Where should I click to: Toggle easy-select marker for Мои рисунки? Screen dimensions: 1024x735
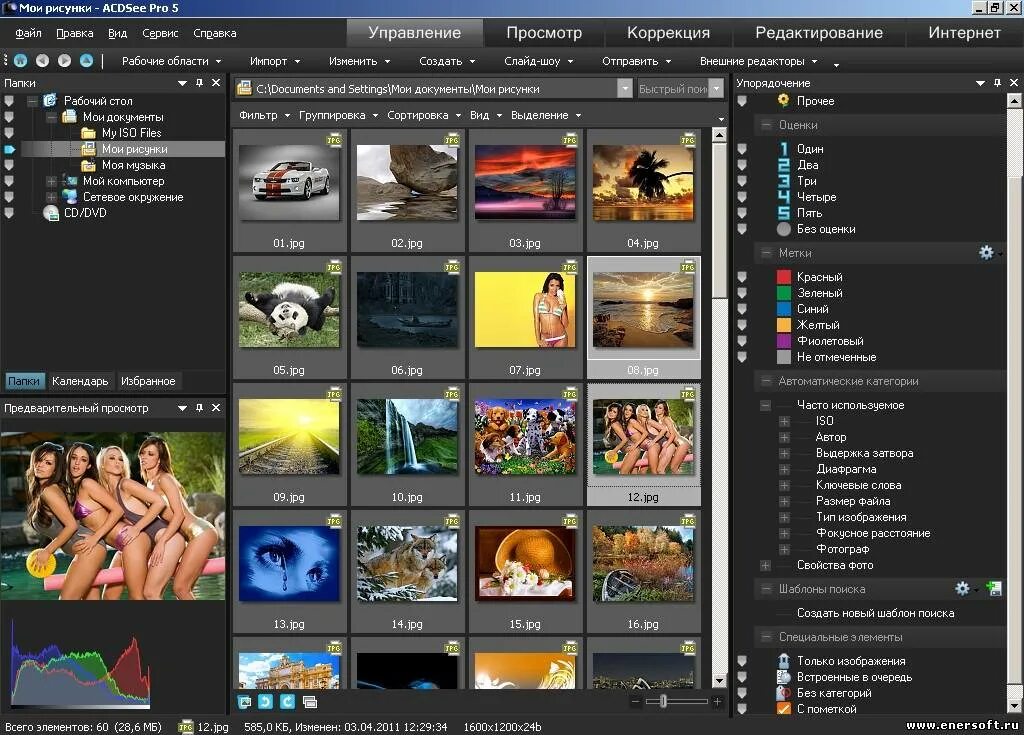coord(8,149)
